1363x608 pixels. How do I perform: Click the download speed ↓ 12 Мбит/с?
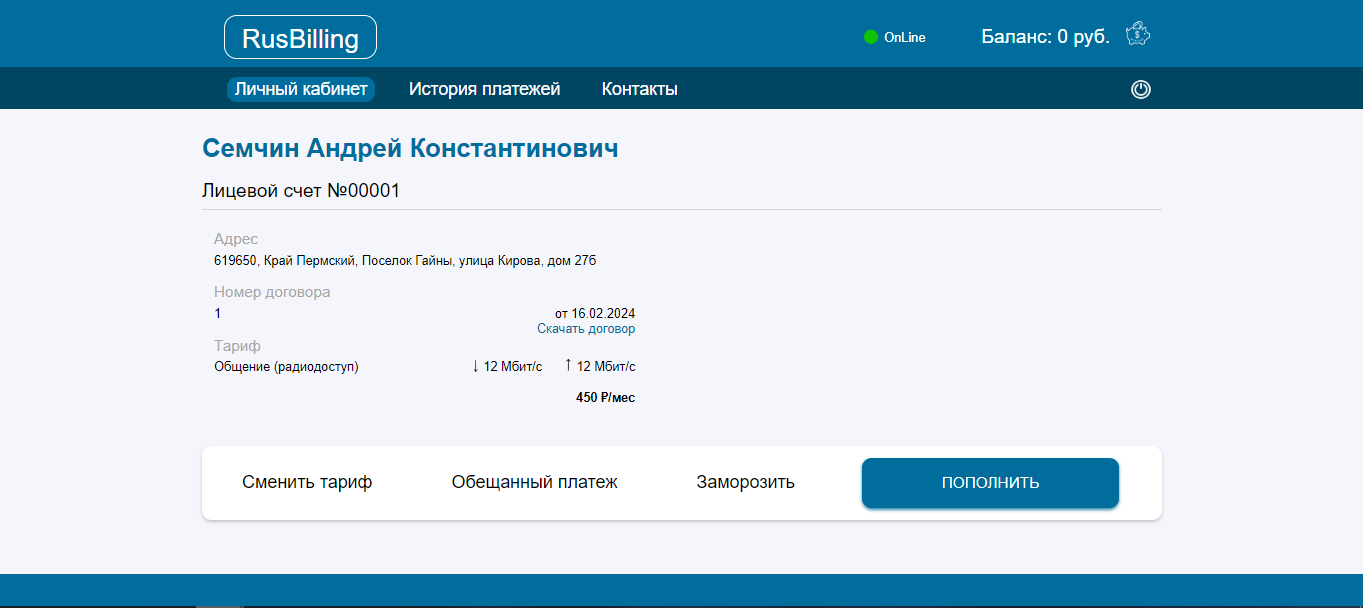pyautogui.click(x=507, y=367)
